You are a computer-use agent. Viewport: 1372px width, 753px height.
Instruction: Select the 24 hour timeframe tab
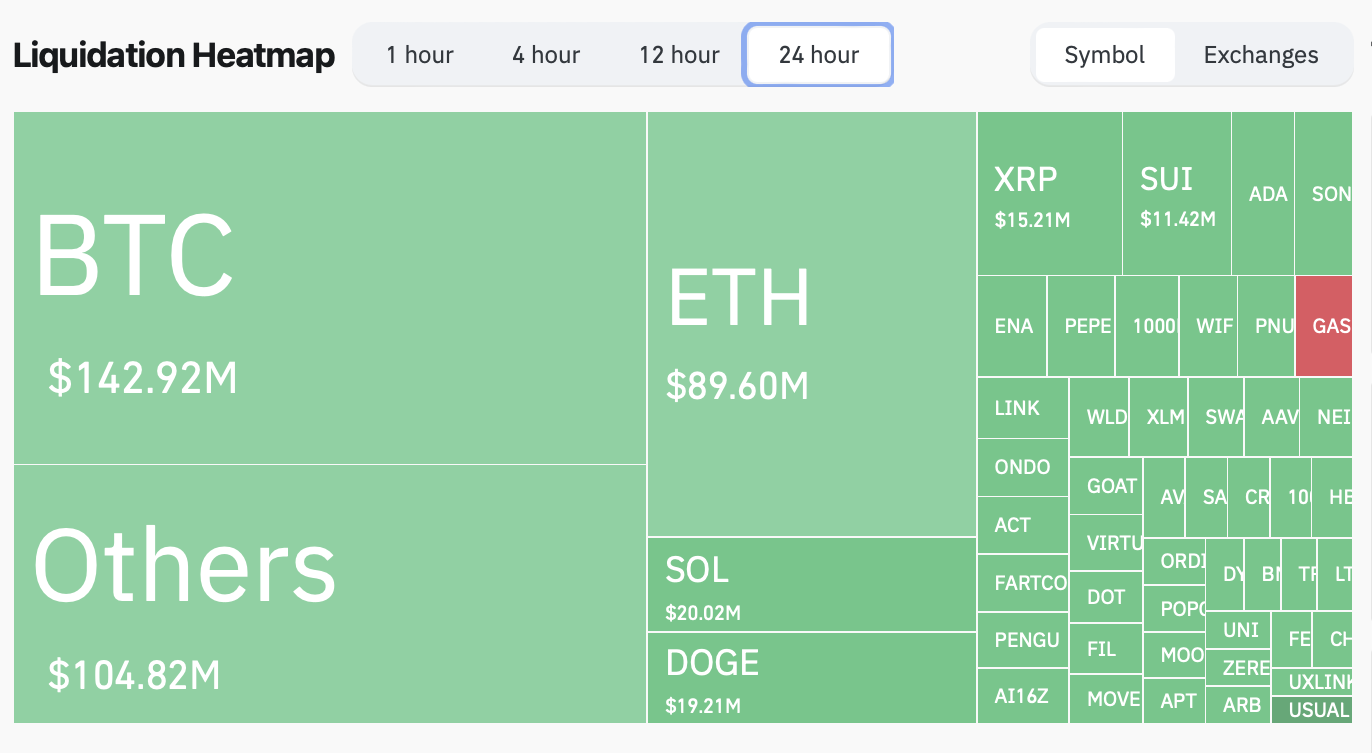coord(818,55)
